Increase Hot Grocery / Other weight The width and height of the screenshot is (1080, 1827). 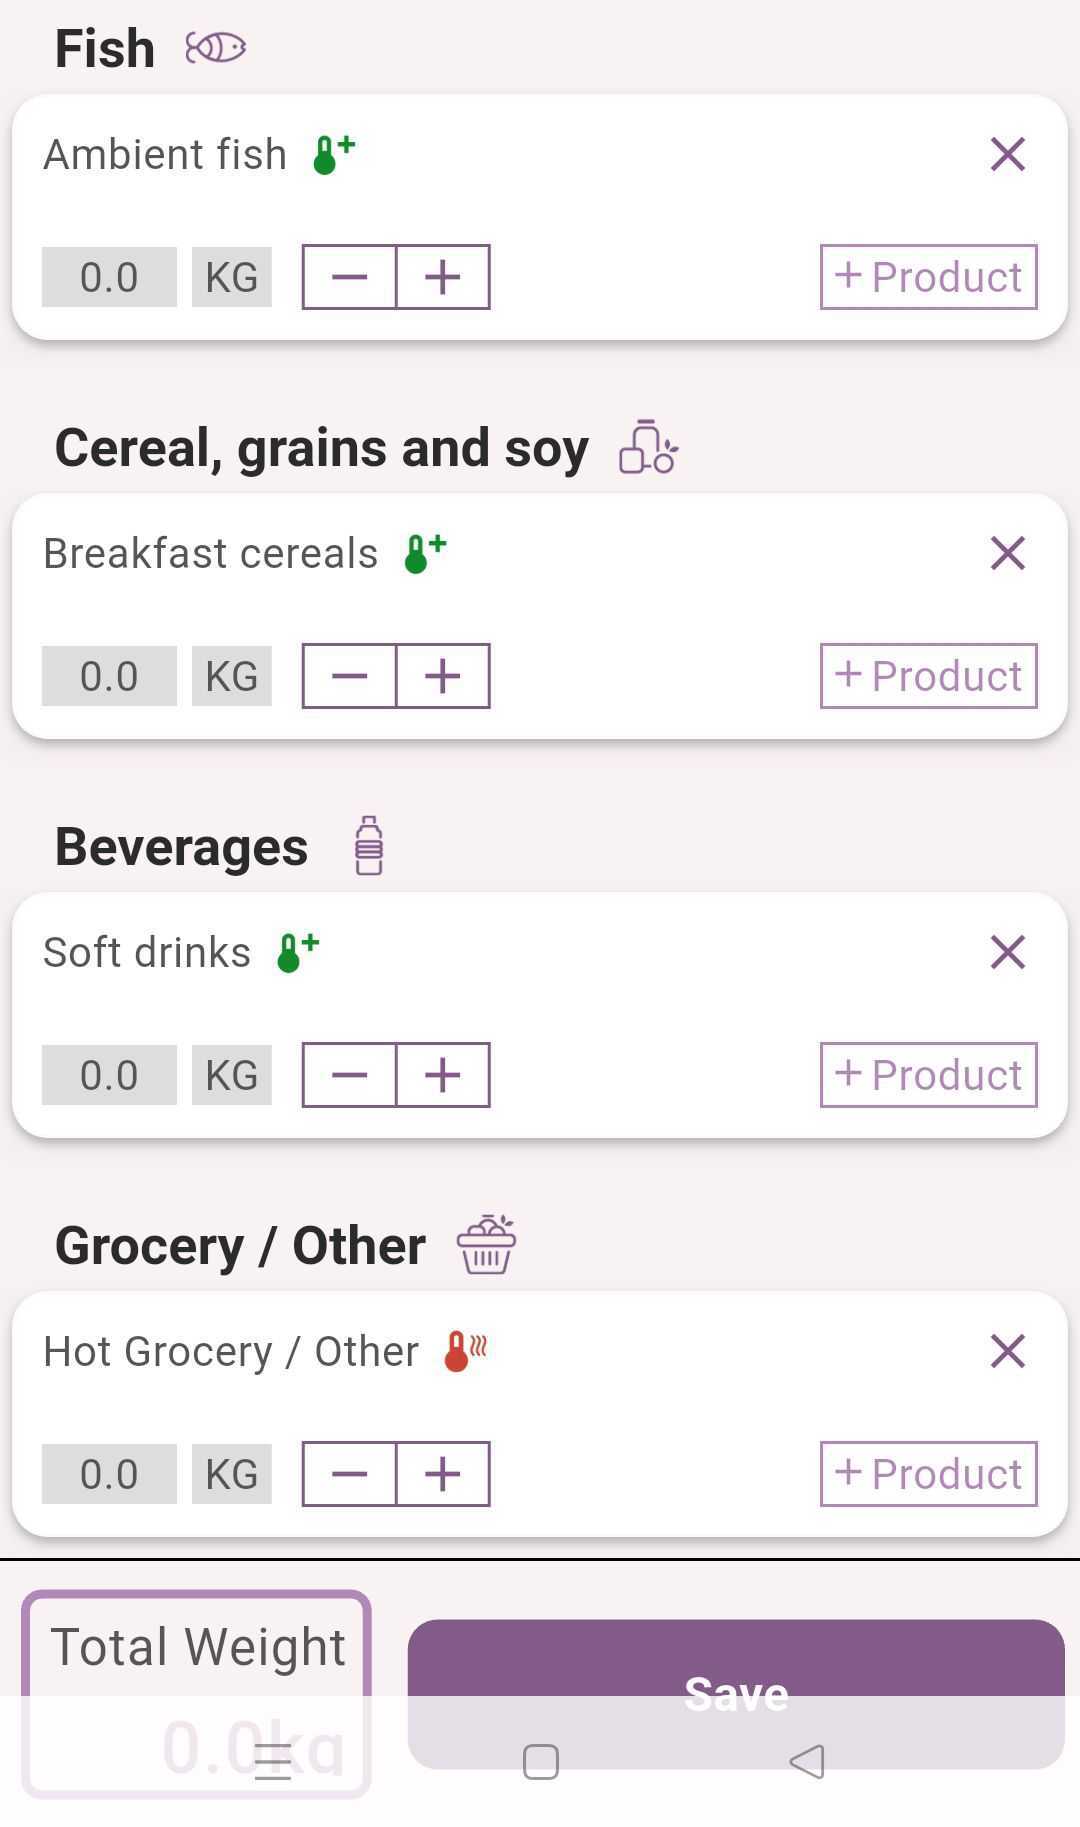point(443,1474)
